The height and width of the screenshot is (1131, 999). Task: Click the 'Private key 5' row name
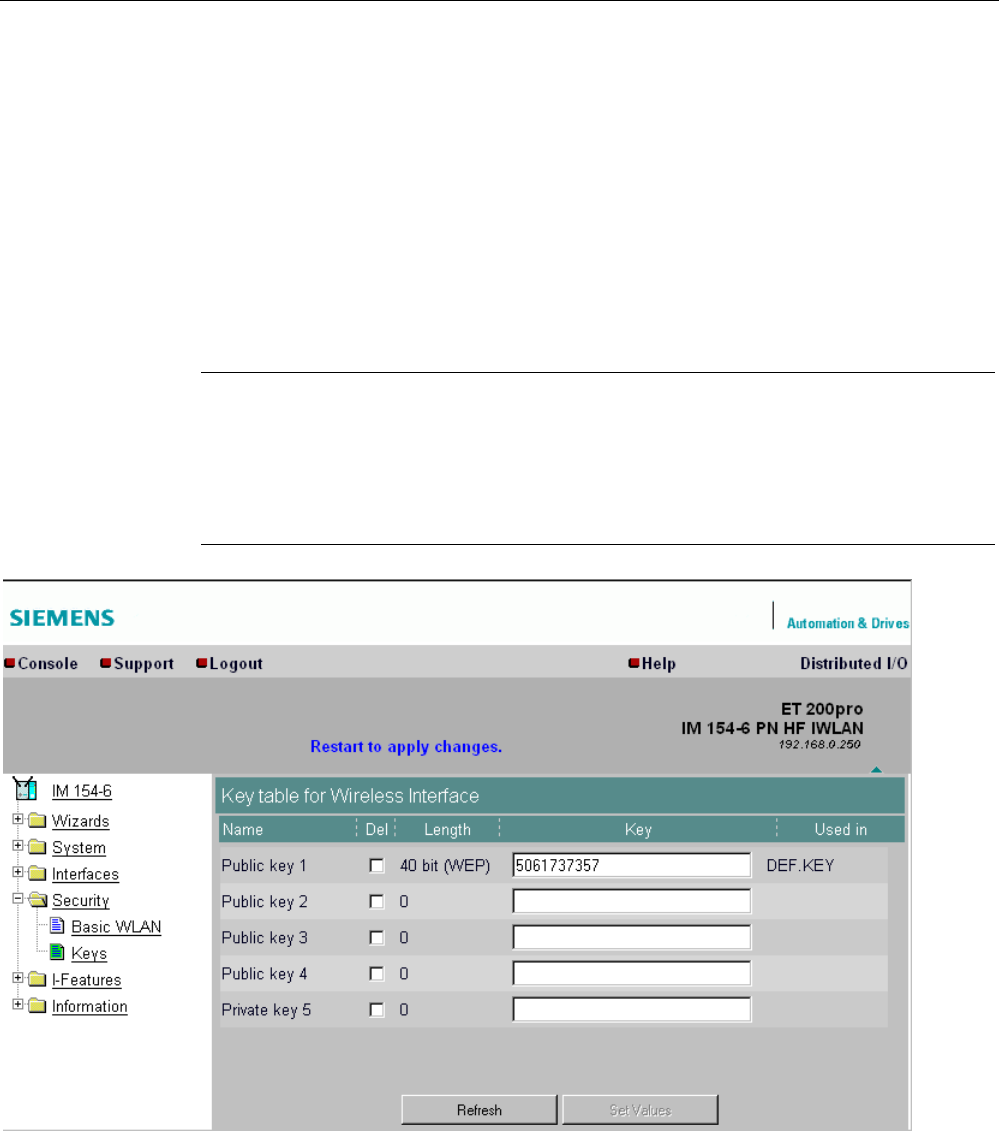(x=266, y=1010)
